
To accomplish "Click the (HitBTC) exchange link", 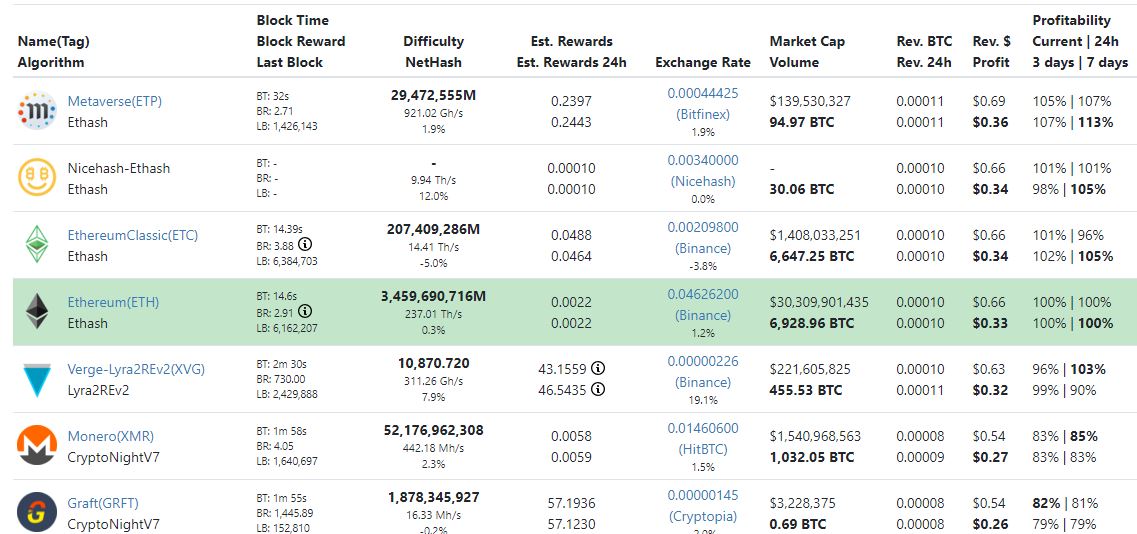I will pos(703,449).
